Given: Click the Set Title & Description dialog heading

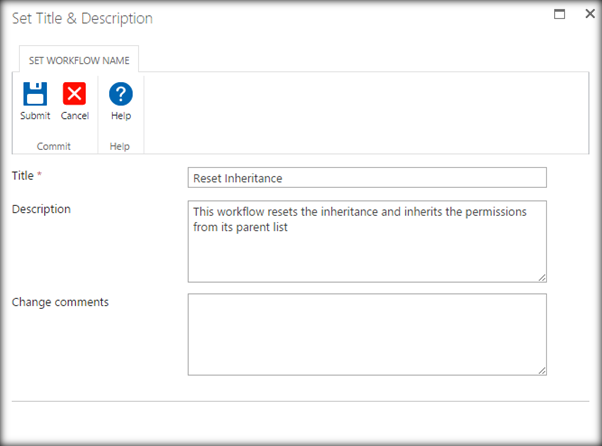Looking at the screenshot, I should click(x=82, y=19).
